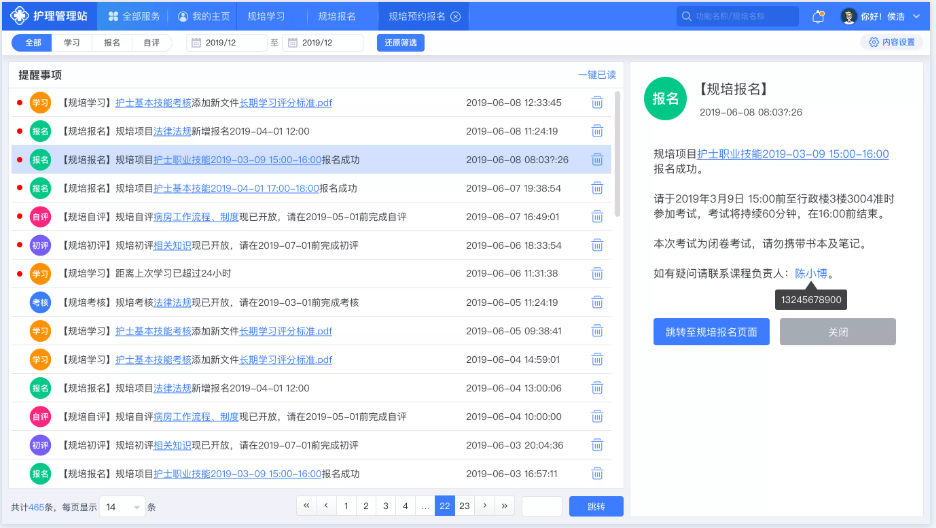Image resolution: width=936 pixels, height=528 pixels.
Task: Click the 还原筛选 button
Action: click(401, 43)
